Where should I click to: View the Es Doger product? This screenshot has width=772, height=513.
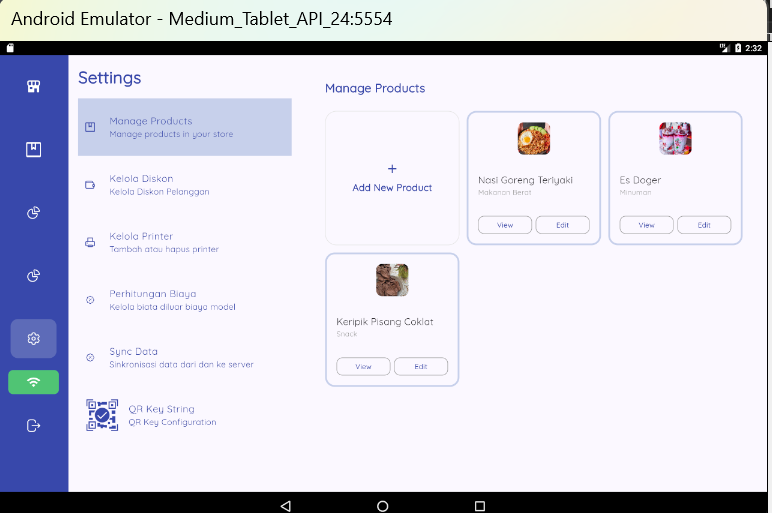coord(646,225)
